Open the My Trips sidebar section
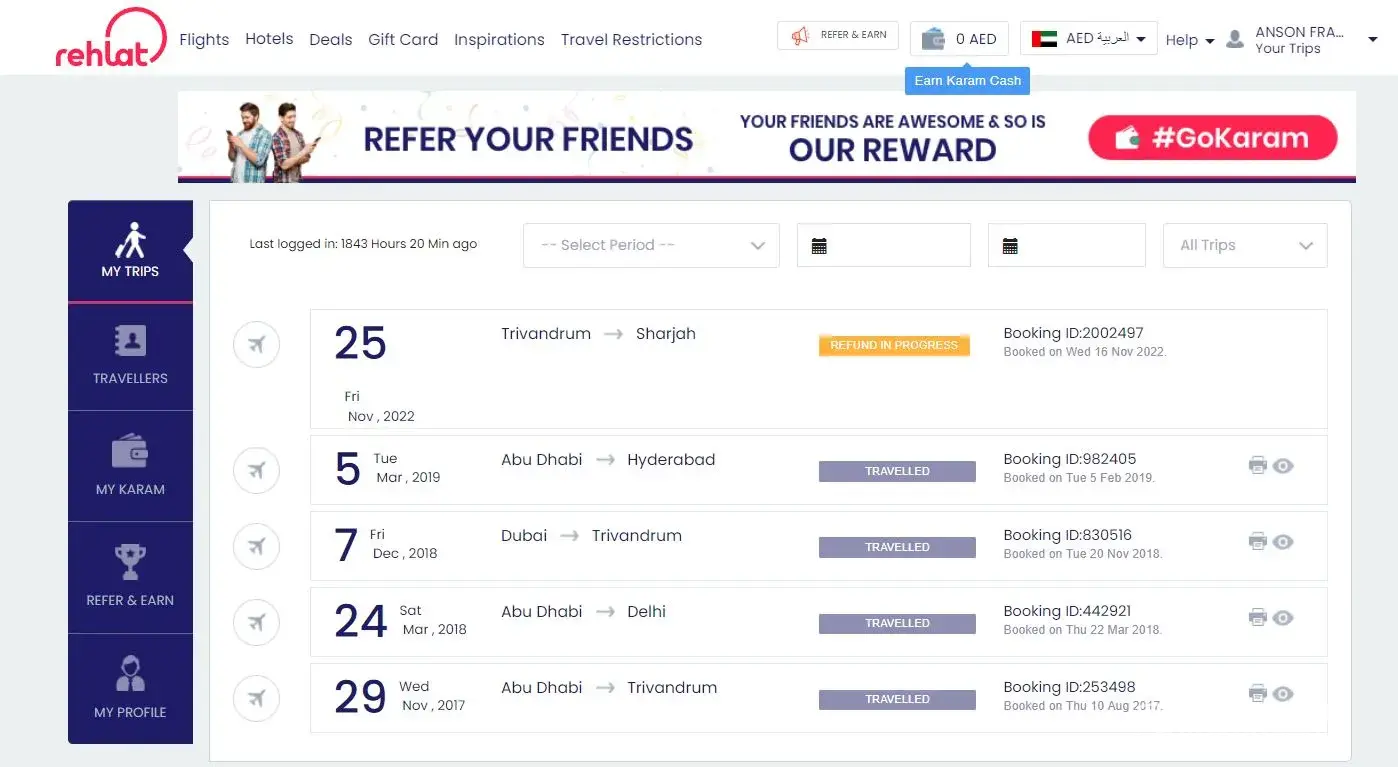 (130, 251)
